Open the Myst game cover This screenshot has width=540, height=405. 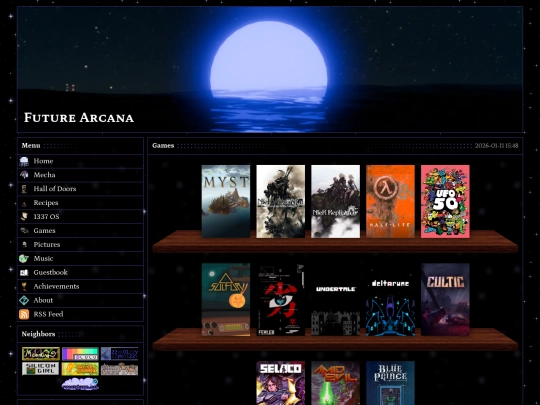point(226,201)
